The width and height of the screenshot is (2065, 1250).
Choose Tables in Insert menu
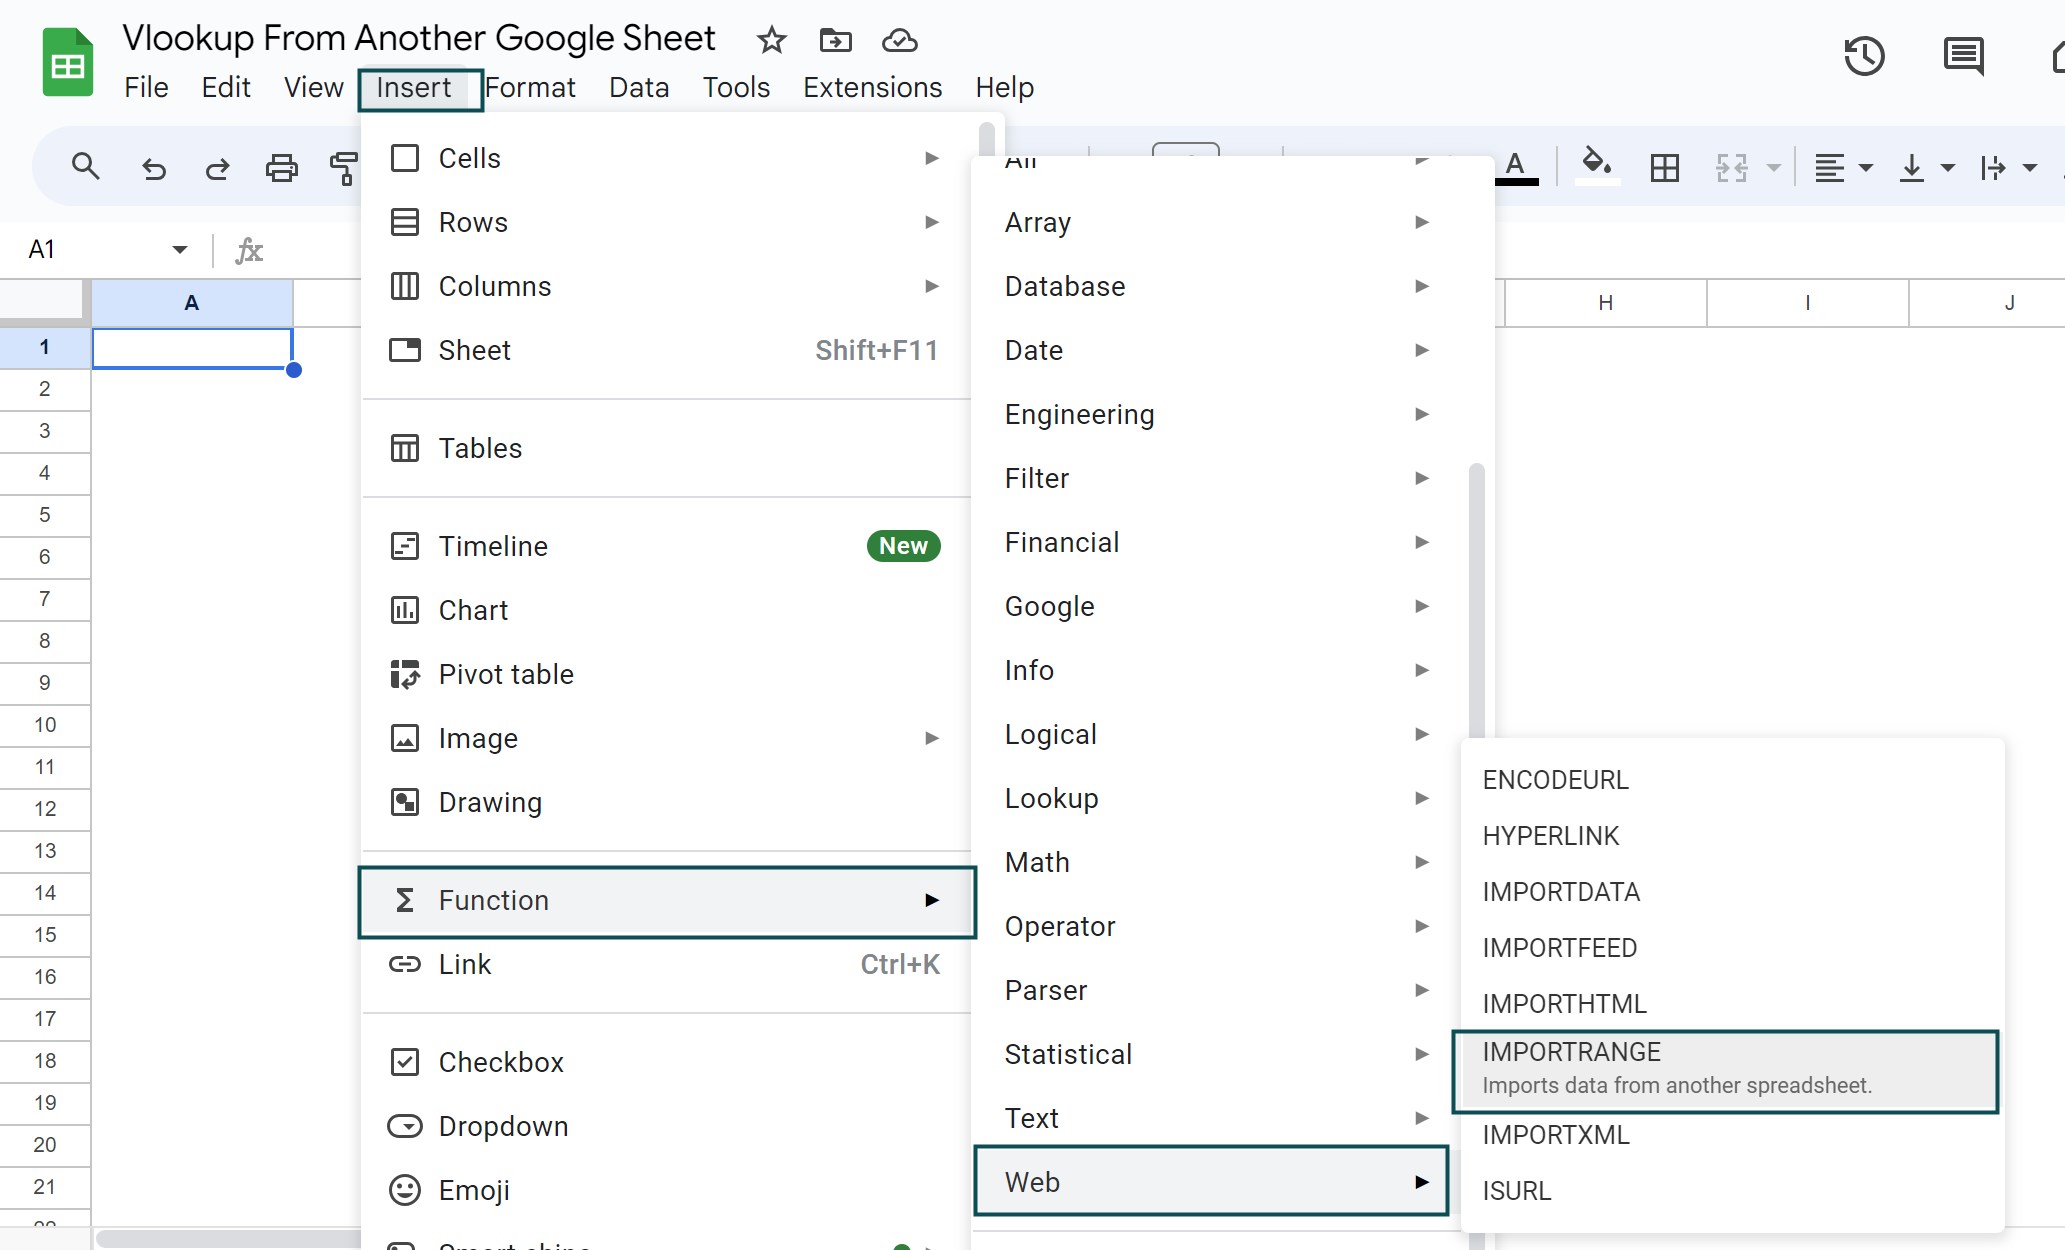tap(665, 448)
